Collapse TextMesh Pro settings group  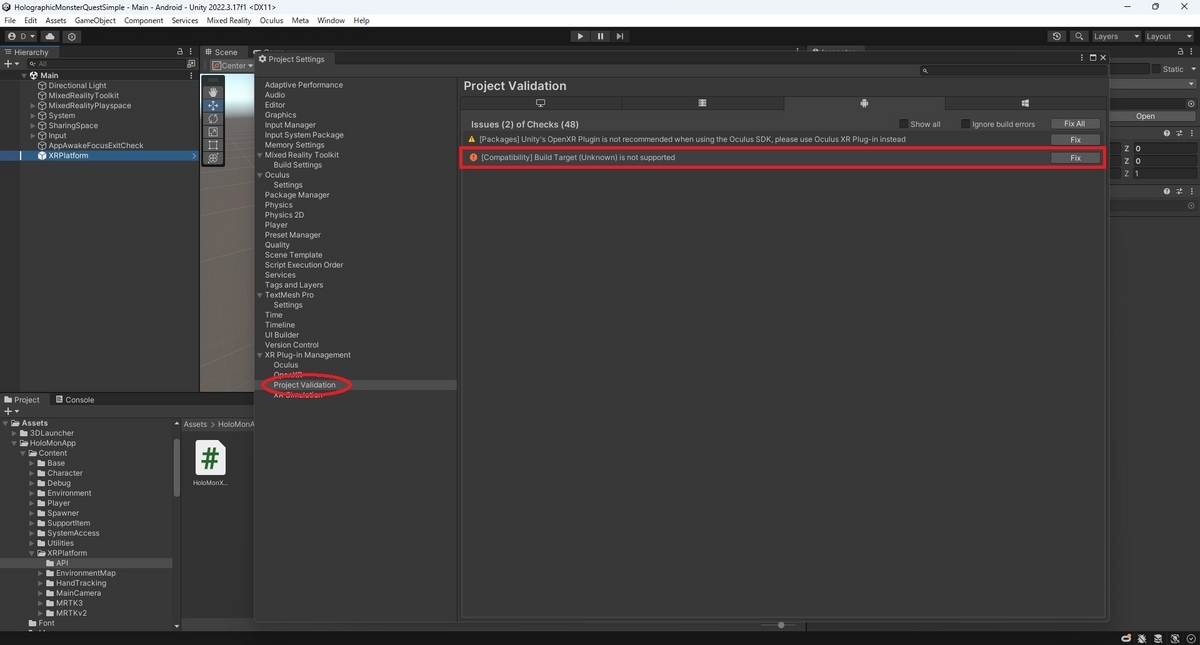[260, 295]
